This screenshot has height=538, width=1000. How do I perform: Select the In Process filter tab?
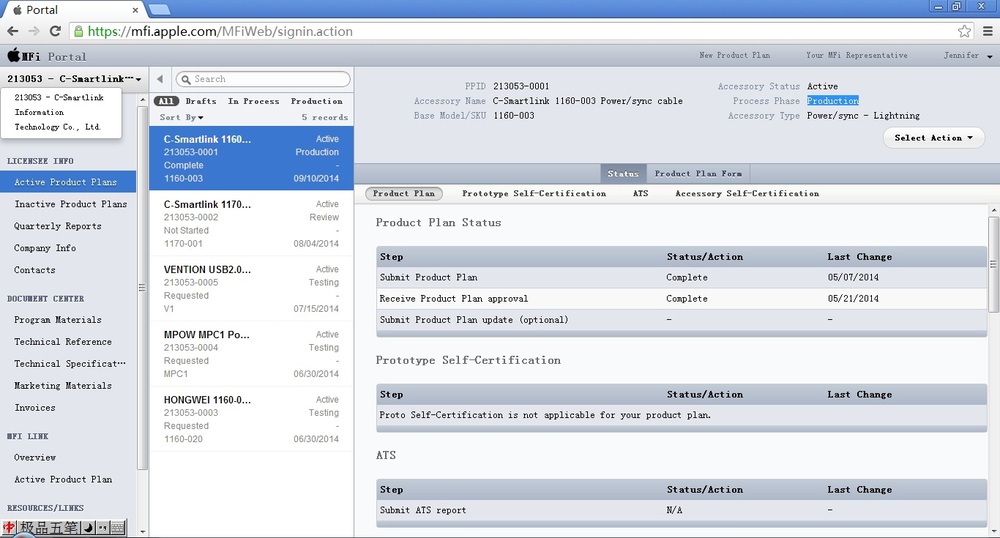pos(253,101)
